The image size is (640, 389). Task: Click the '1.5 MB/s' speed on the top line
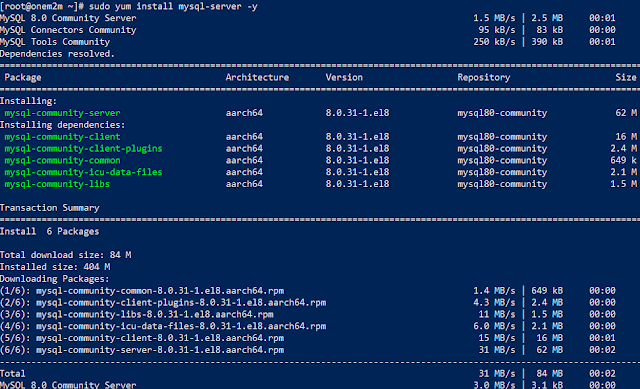(494, 18)
